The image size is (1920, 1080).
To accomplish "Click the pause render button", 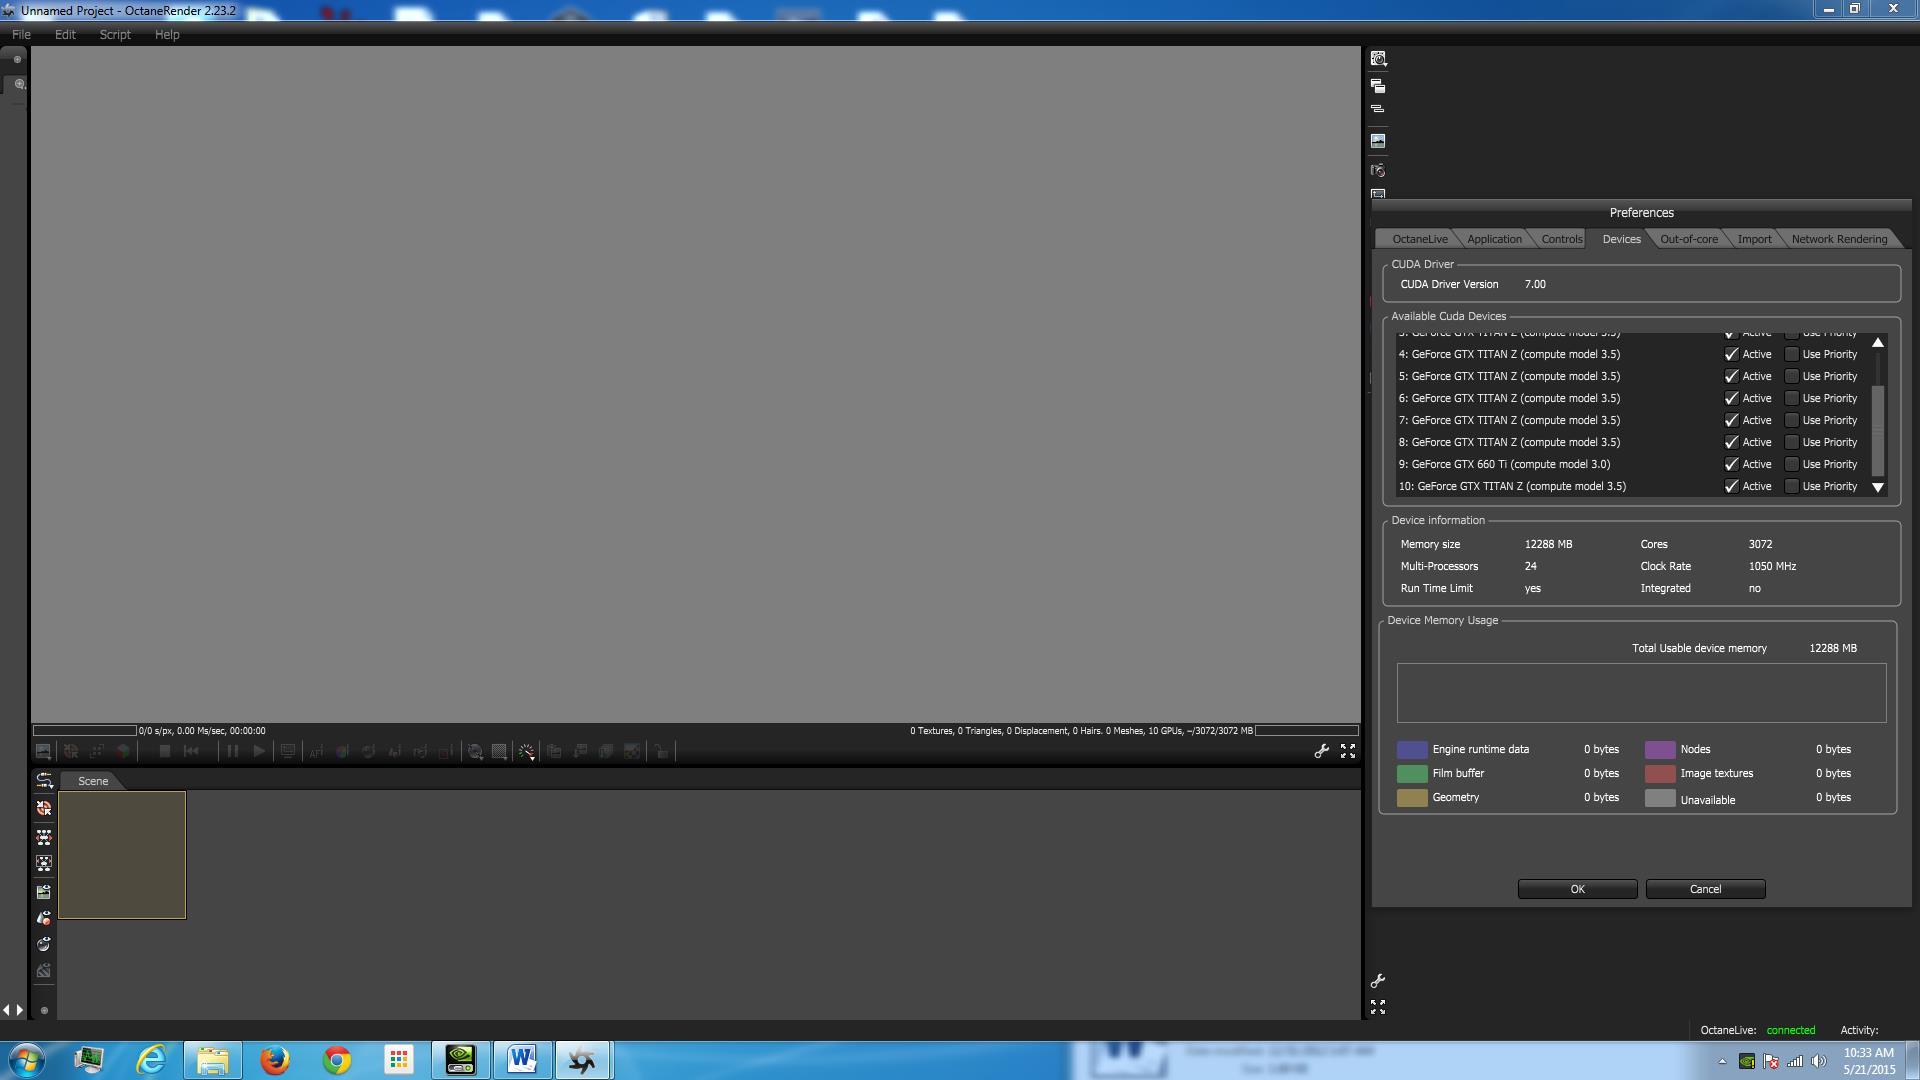I will 232,751.
